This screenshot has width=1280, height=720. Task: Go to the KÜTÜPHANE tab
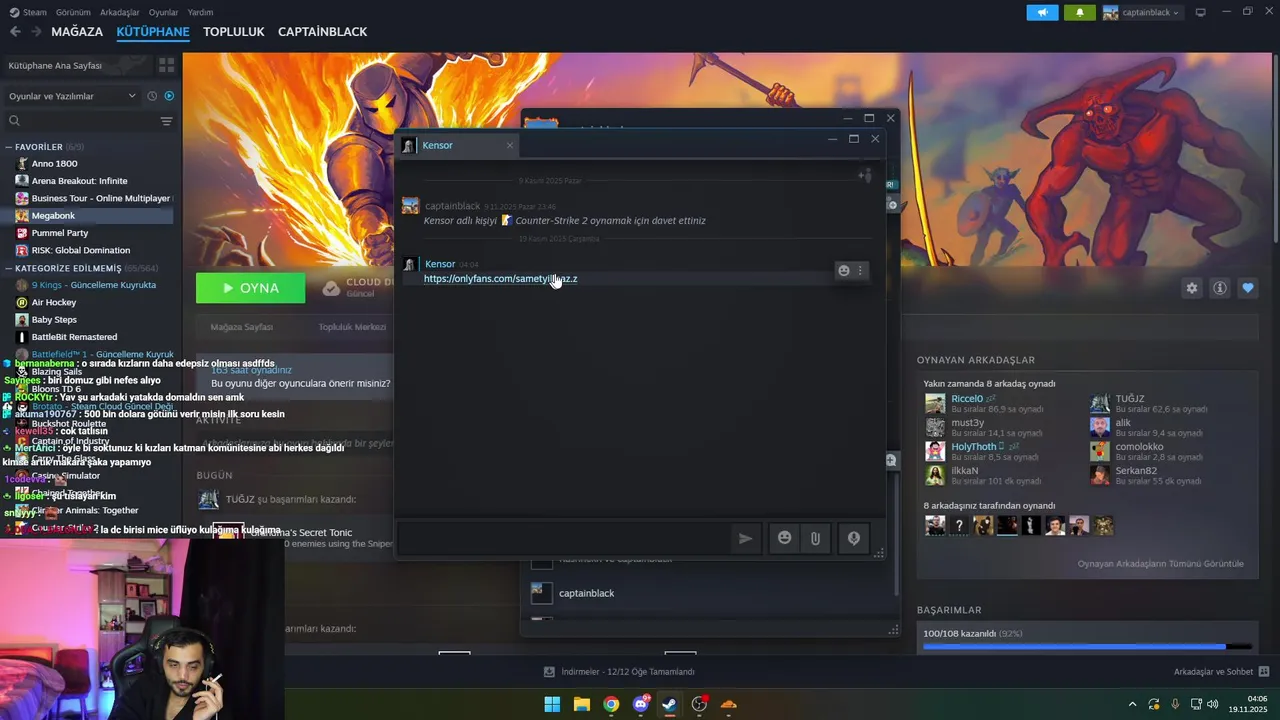click(153, 32)
